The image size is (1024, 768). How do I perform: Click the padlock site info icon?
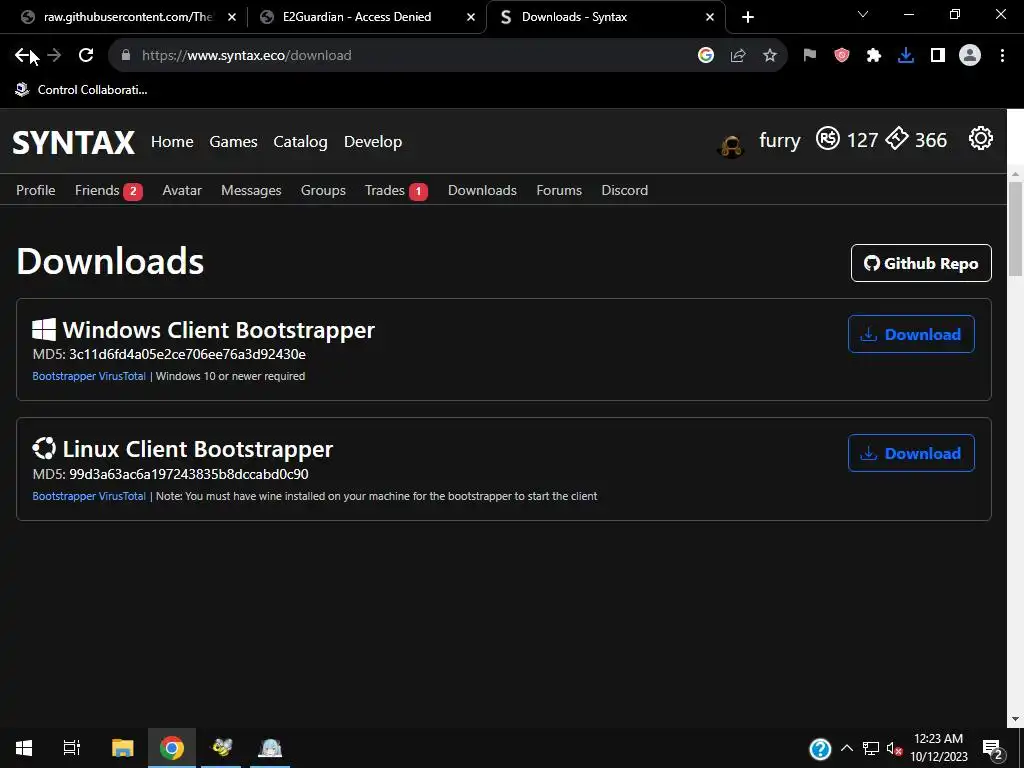126,56
